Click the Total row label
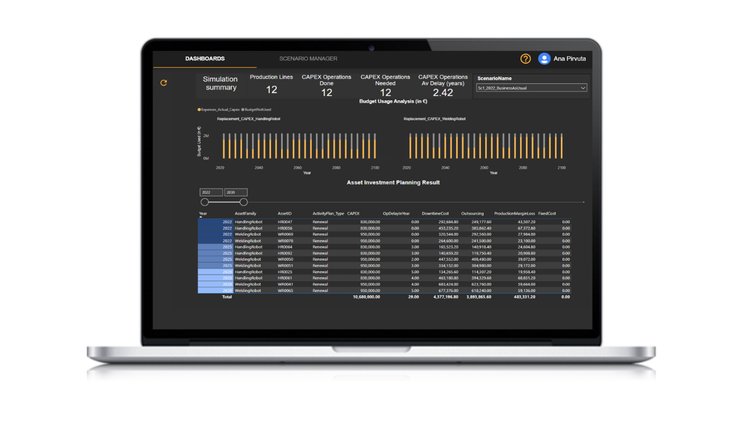 (227, 297)
